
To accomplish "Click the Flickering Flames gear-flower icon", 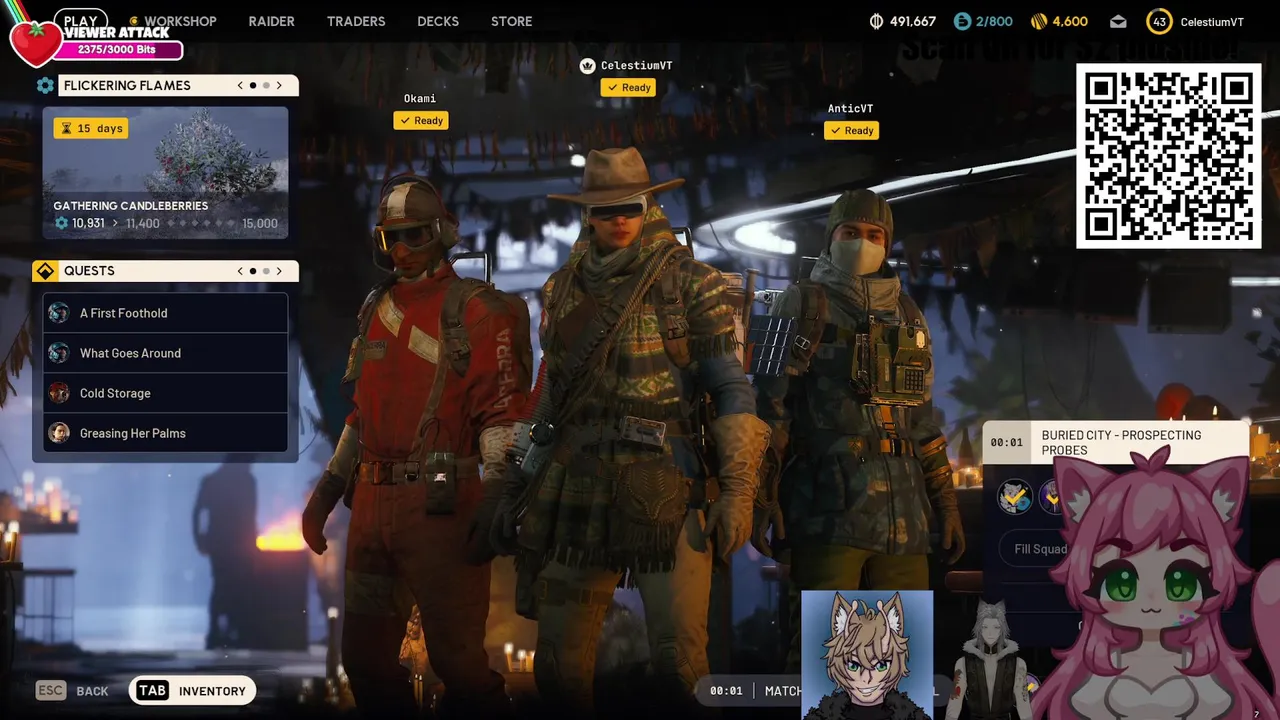I will tap(45, 85).
